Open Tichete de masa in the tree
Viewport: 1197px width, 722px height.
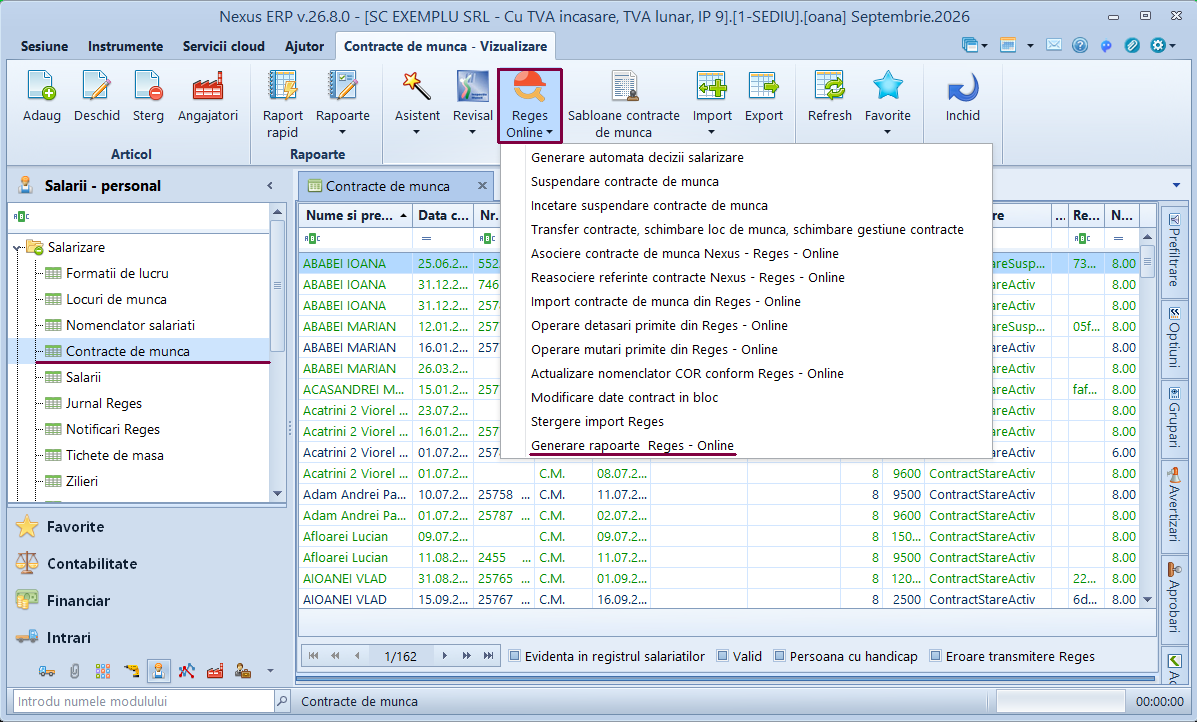115,455
